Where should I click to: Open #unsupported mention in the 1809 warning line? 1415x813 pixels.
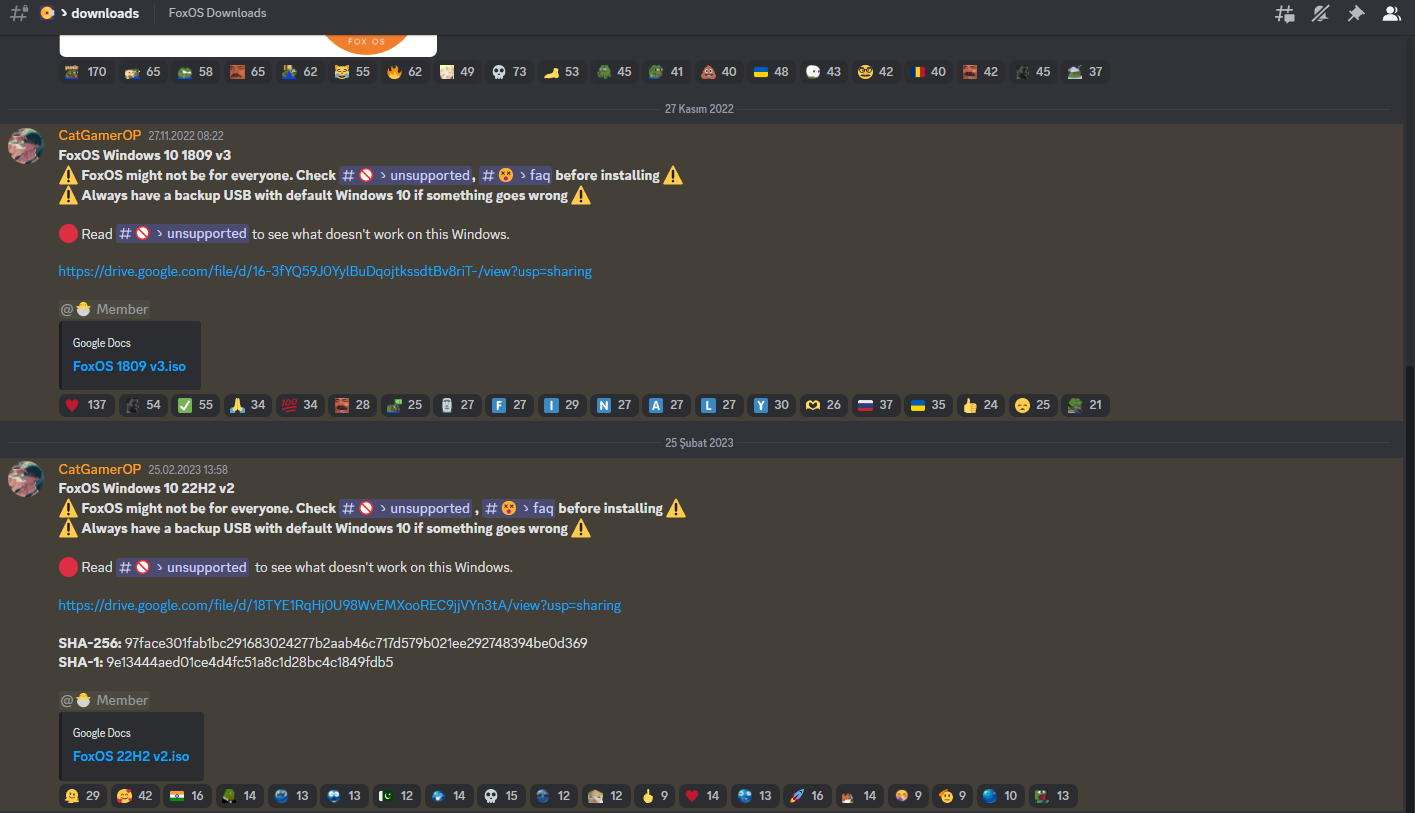coord(405,175)
